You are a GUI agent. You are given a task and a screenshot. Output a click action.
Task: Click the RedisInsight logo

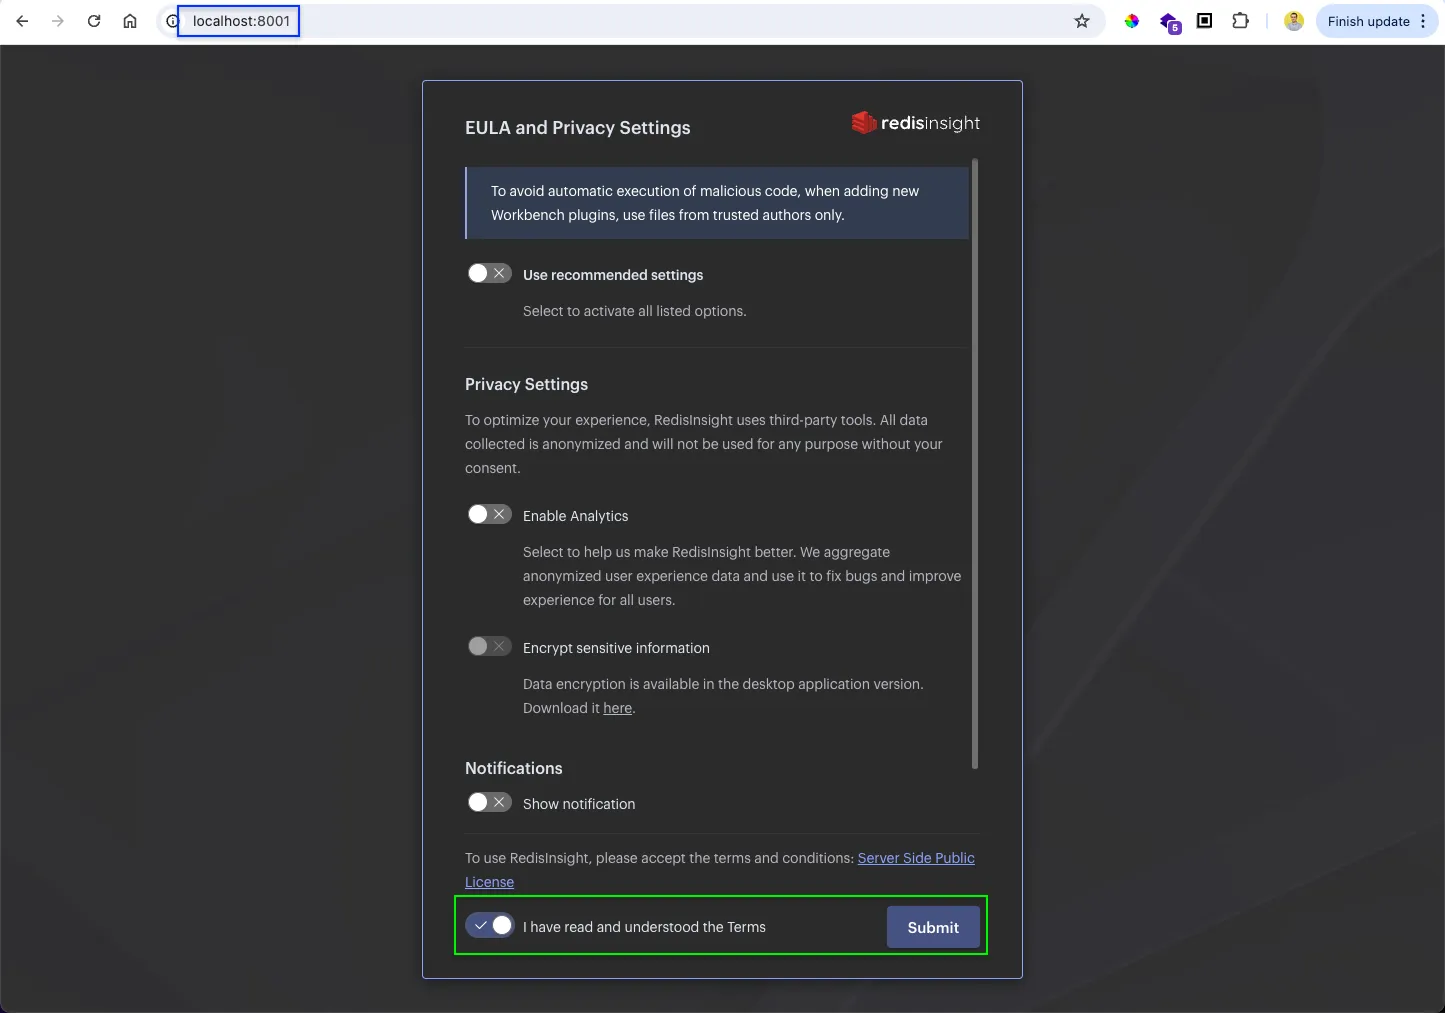tap(915, 123)
